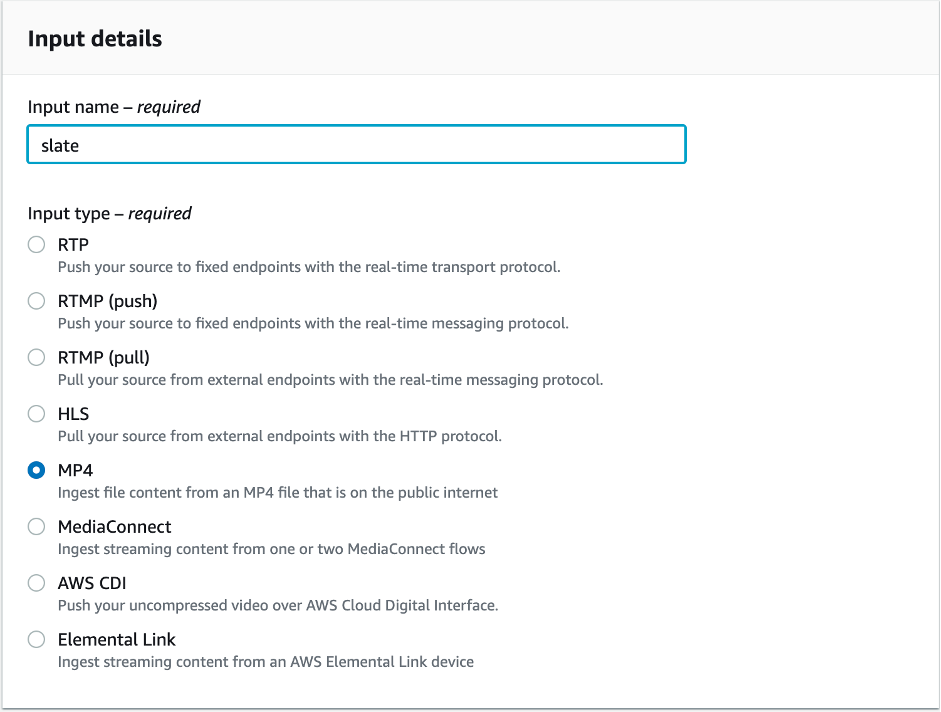Image resolution: width=941 pixels, height=712 pixels.
Task: Click into the Input name text field
Action: click(x=356, y=145)
